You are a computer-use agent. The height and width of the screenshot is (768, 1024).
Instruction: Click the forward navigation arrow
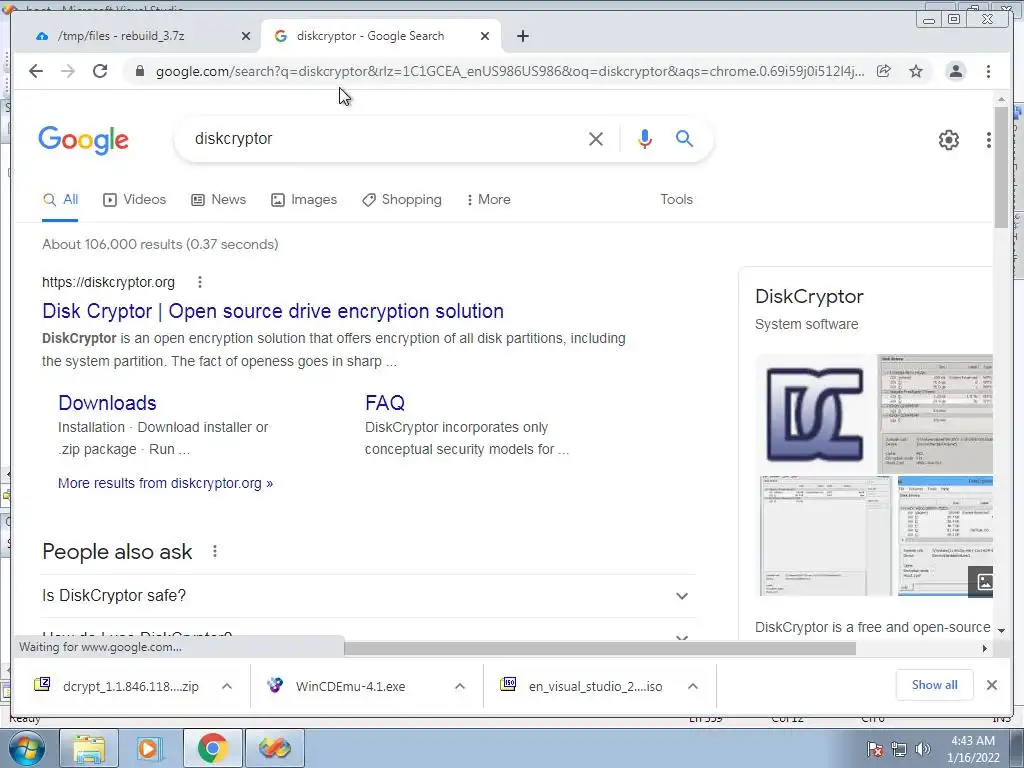68,71
